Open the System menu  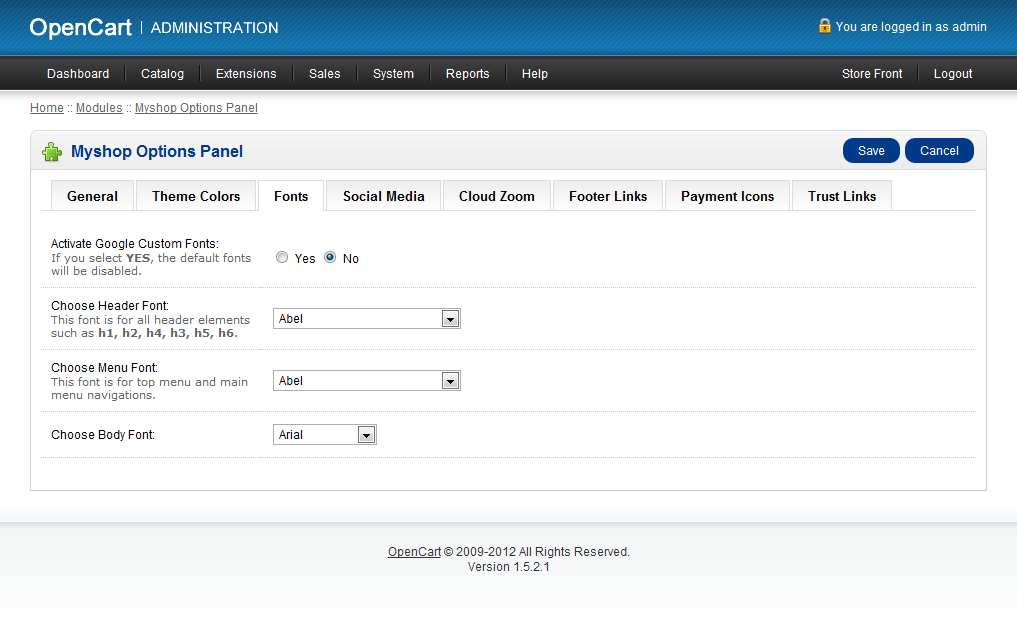(x=393, y=74)
